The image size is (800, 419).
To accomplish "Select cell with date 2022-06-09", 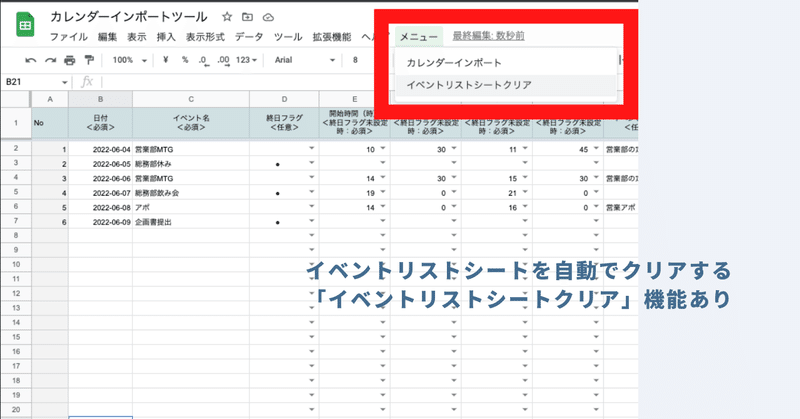I will [x=101, y=222].
